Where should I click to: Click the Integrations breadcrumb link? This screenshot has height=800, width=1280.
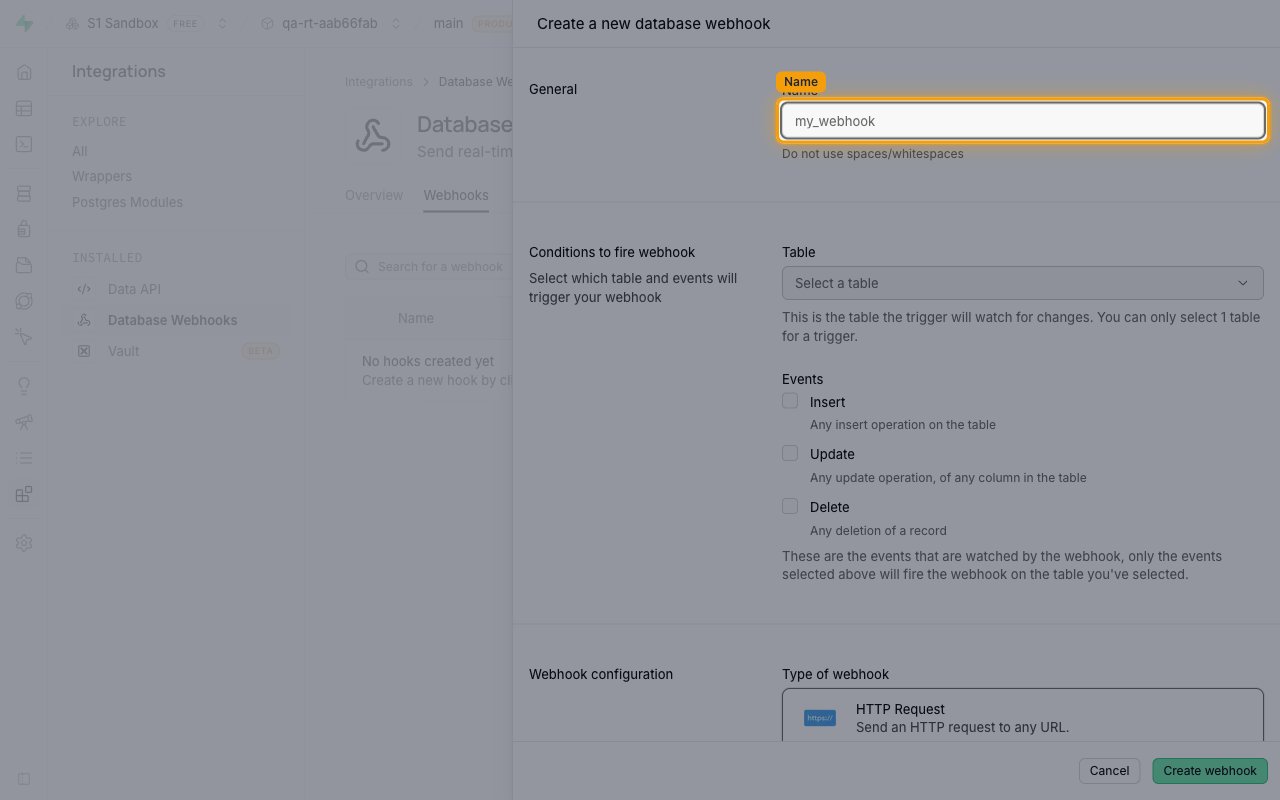(x=379, y=82)
